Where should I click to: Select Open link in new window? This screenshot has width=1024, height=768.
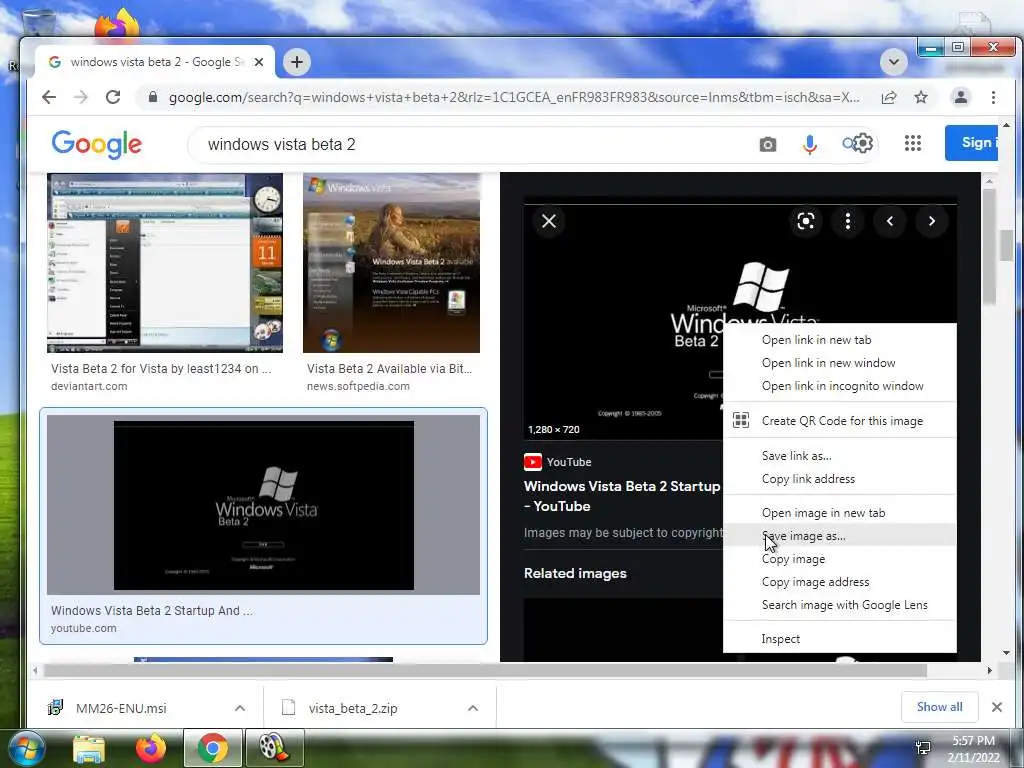click(x=840, y=363)
